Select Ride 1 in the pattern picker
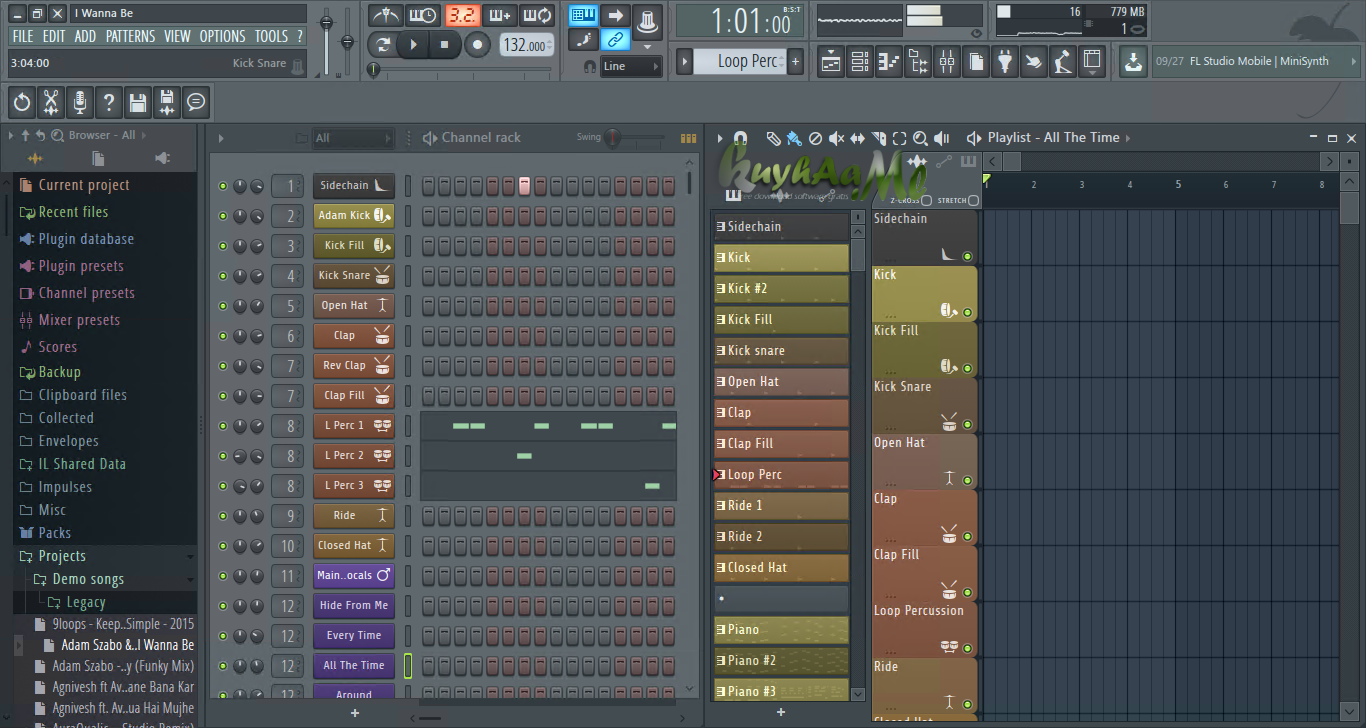This screenshot has height=728, width=1366. (781, 506)
